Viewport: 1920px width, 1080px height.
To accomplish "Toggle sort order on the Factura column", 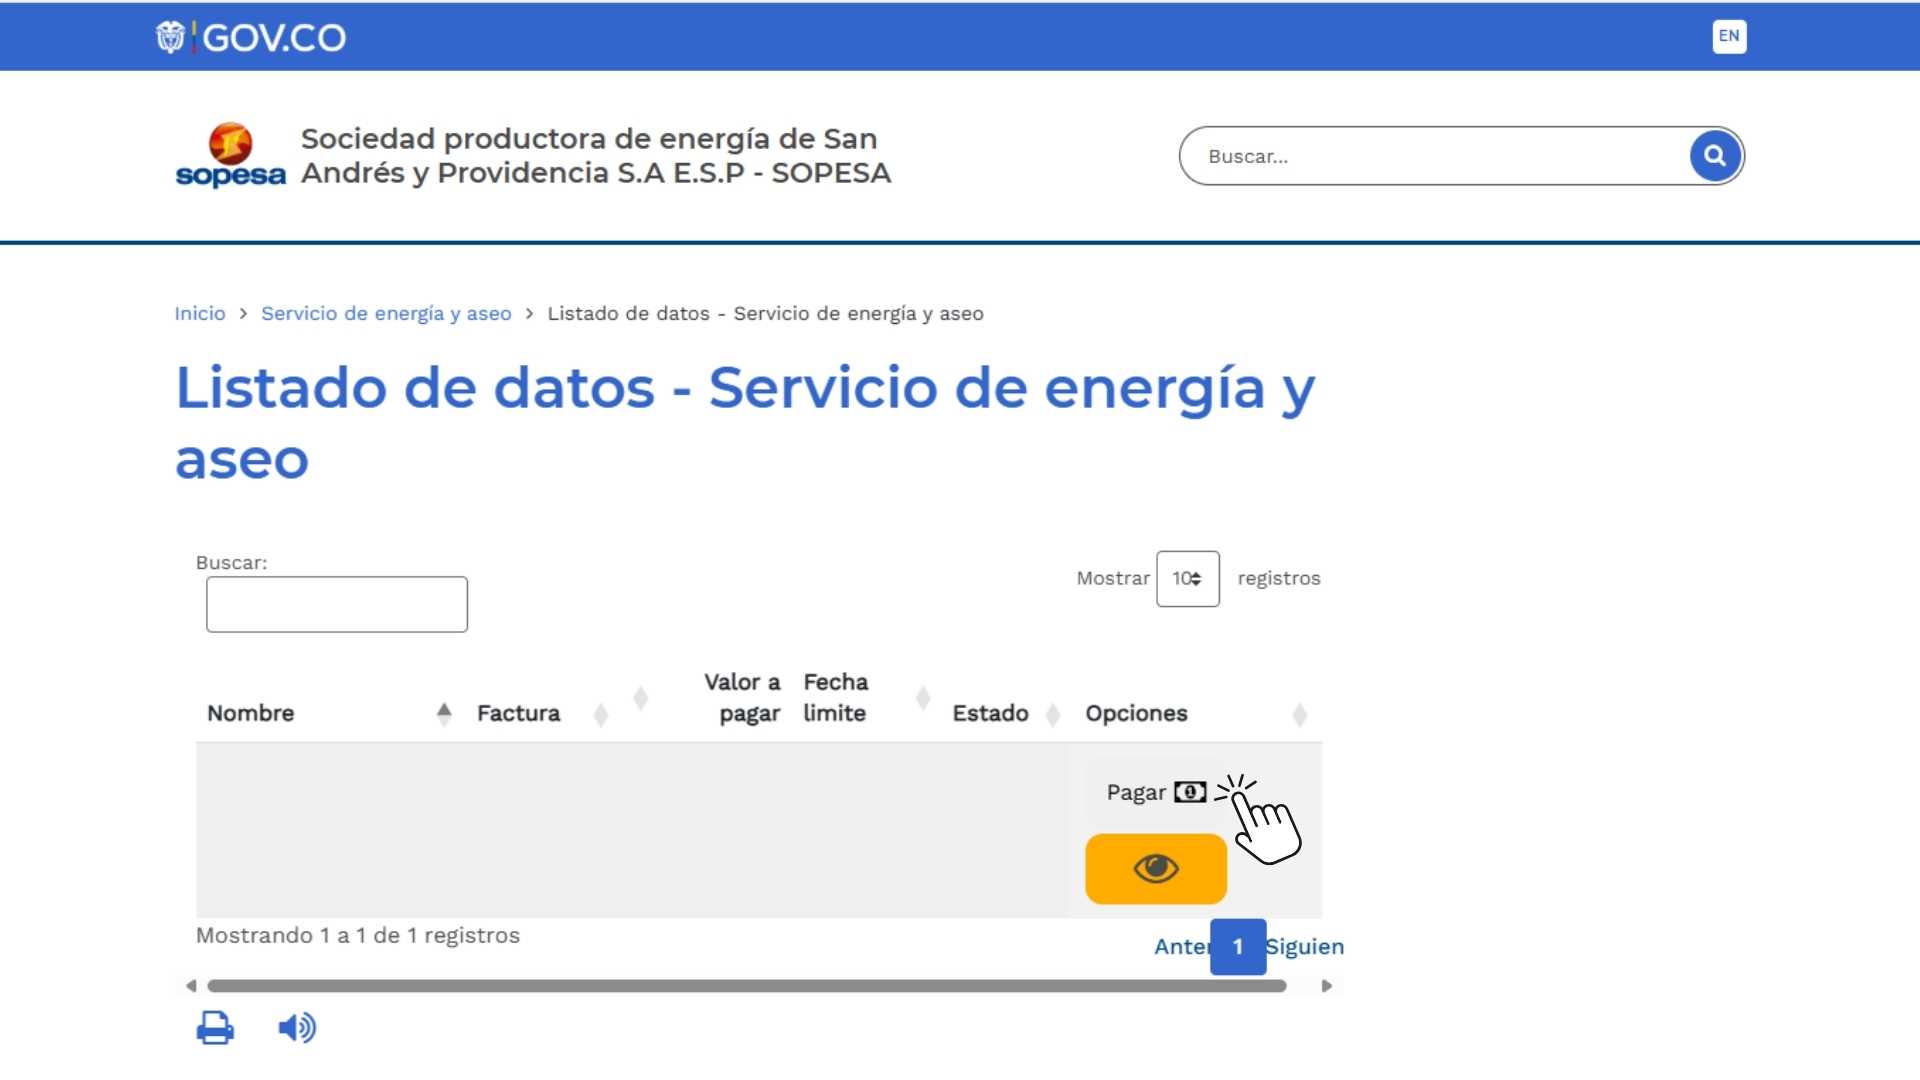I will pos(601,713).
